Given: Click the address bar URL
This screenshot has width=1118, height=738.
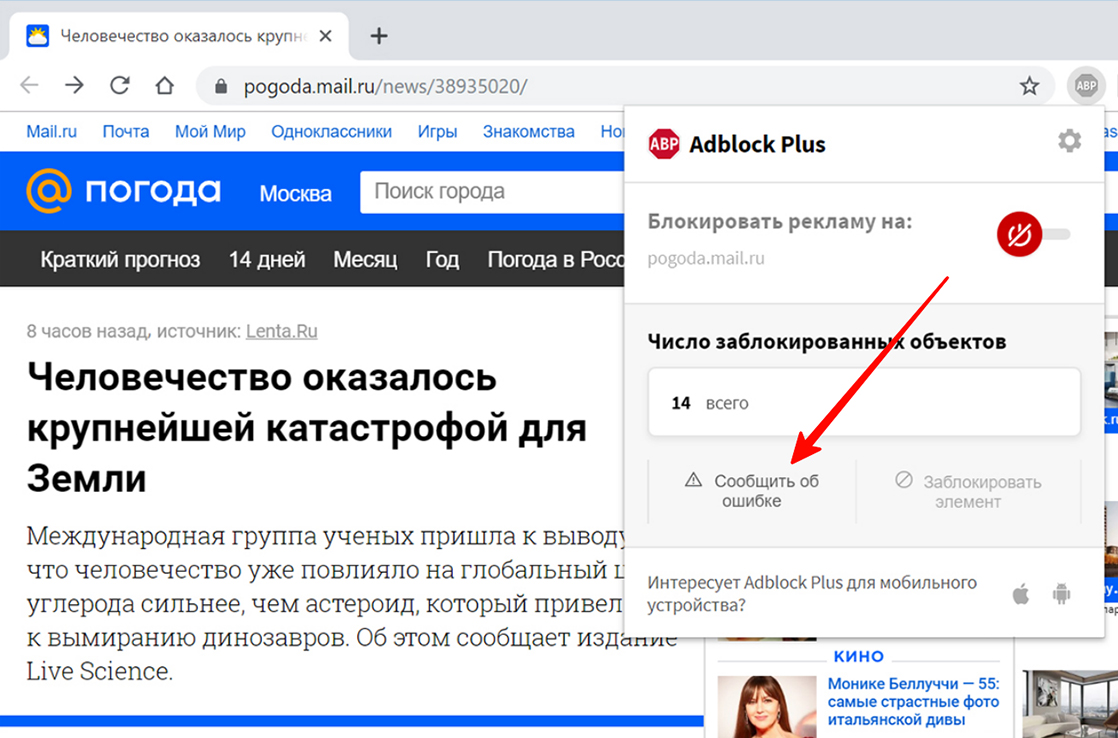Looking at the screenshot, I should [385, 87].
